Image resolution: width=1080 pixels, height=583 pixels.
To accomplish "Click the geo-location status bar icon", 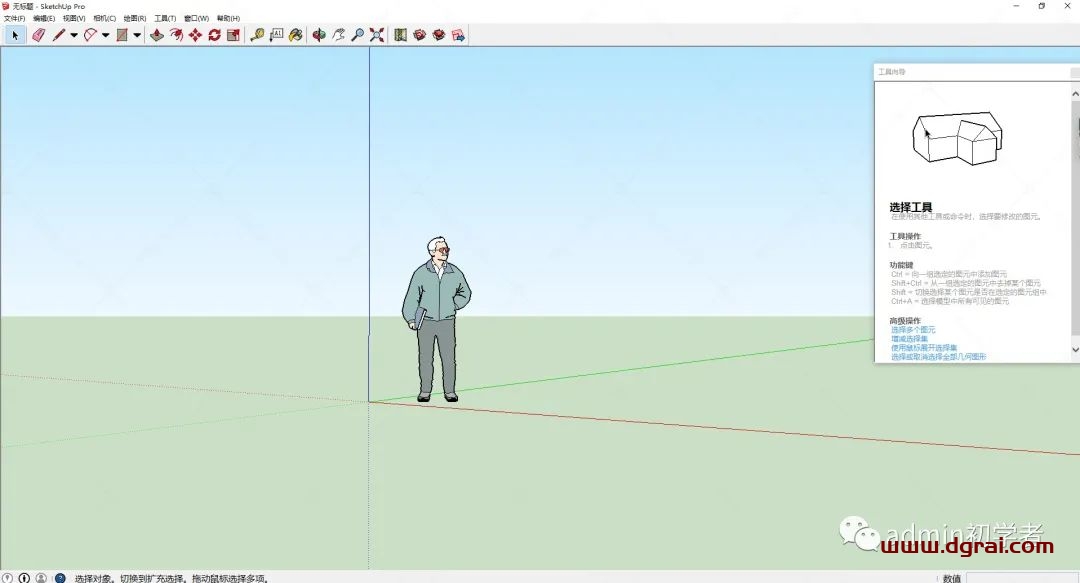I will [7, 578].
